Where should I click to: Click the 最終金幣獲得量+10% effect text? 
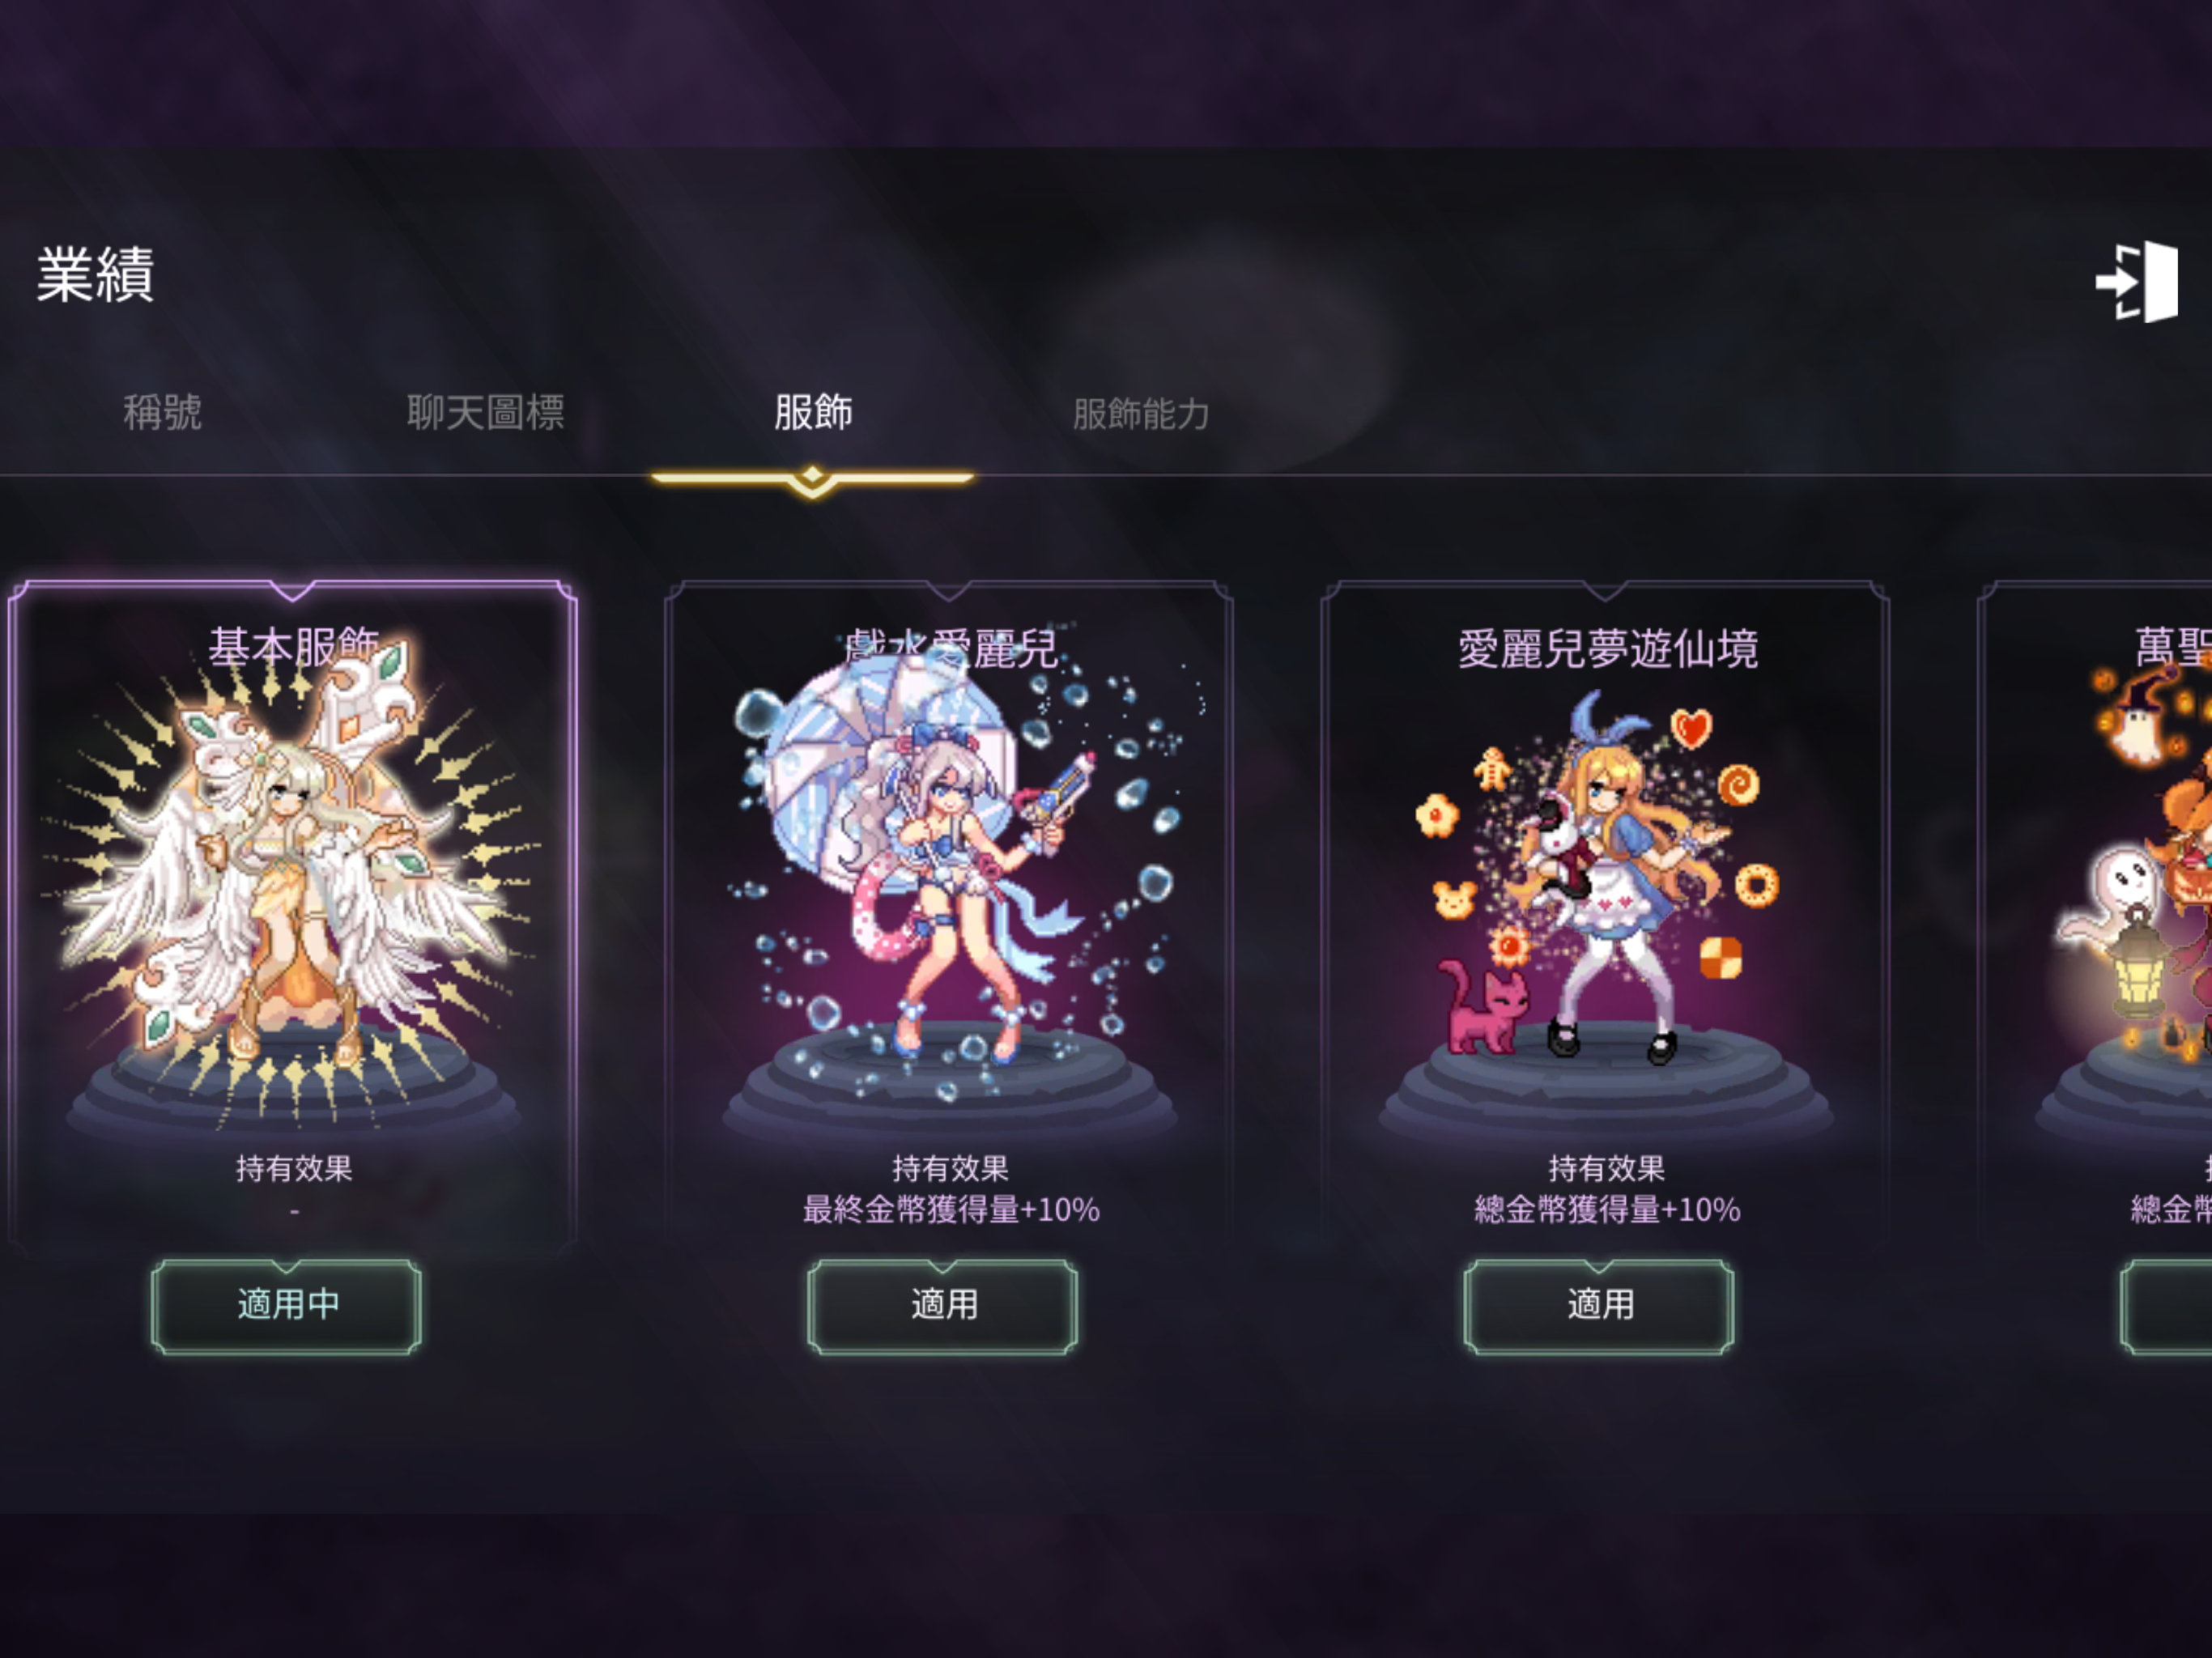pyautogui.click(x=951, y=1210)
